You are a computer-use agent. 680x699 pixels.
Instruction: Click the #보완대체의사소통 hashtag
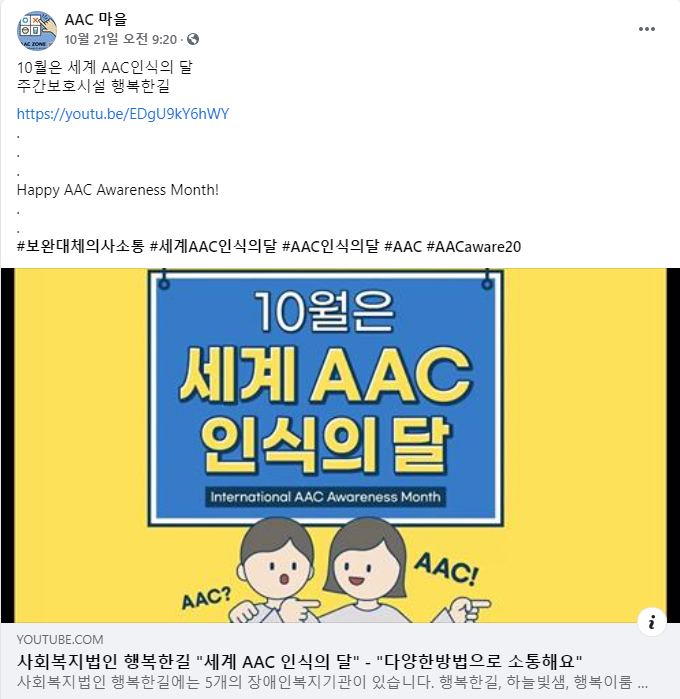(81, 247)
